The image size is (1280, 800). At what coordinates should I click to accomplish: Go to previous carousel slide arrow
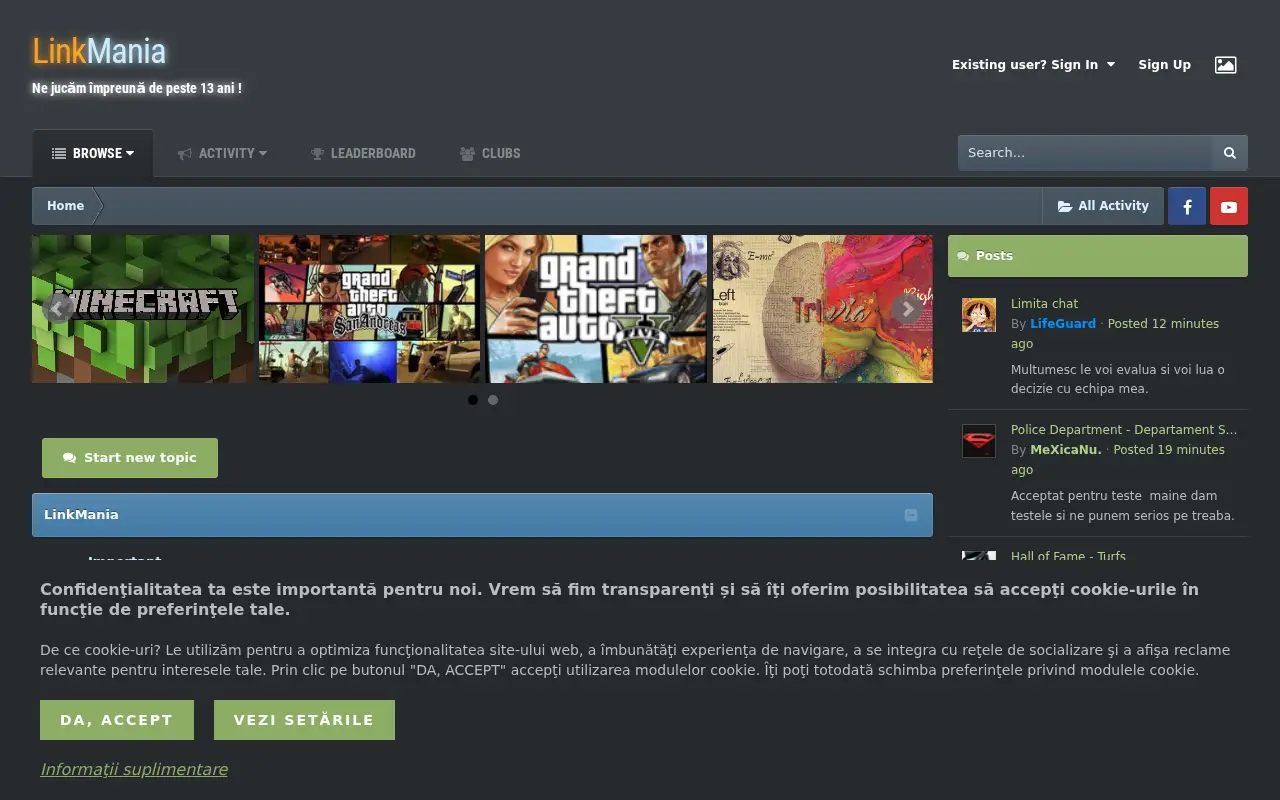tap(57, 309)
